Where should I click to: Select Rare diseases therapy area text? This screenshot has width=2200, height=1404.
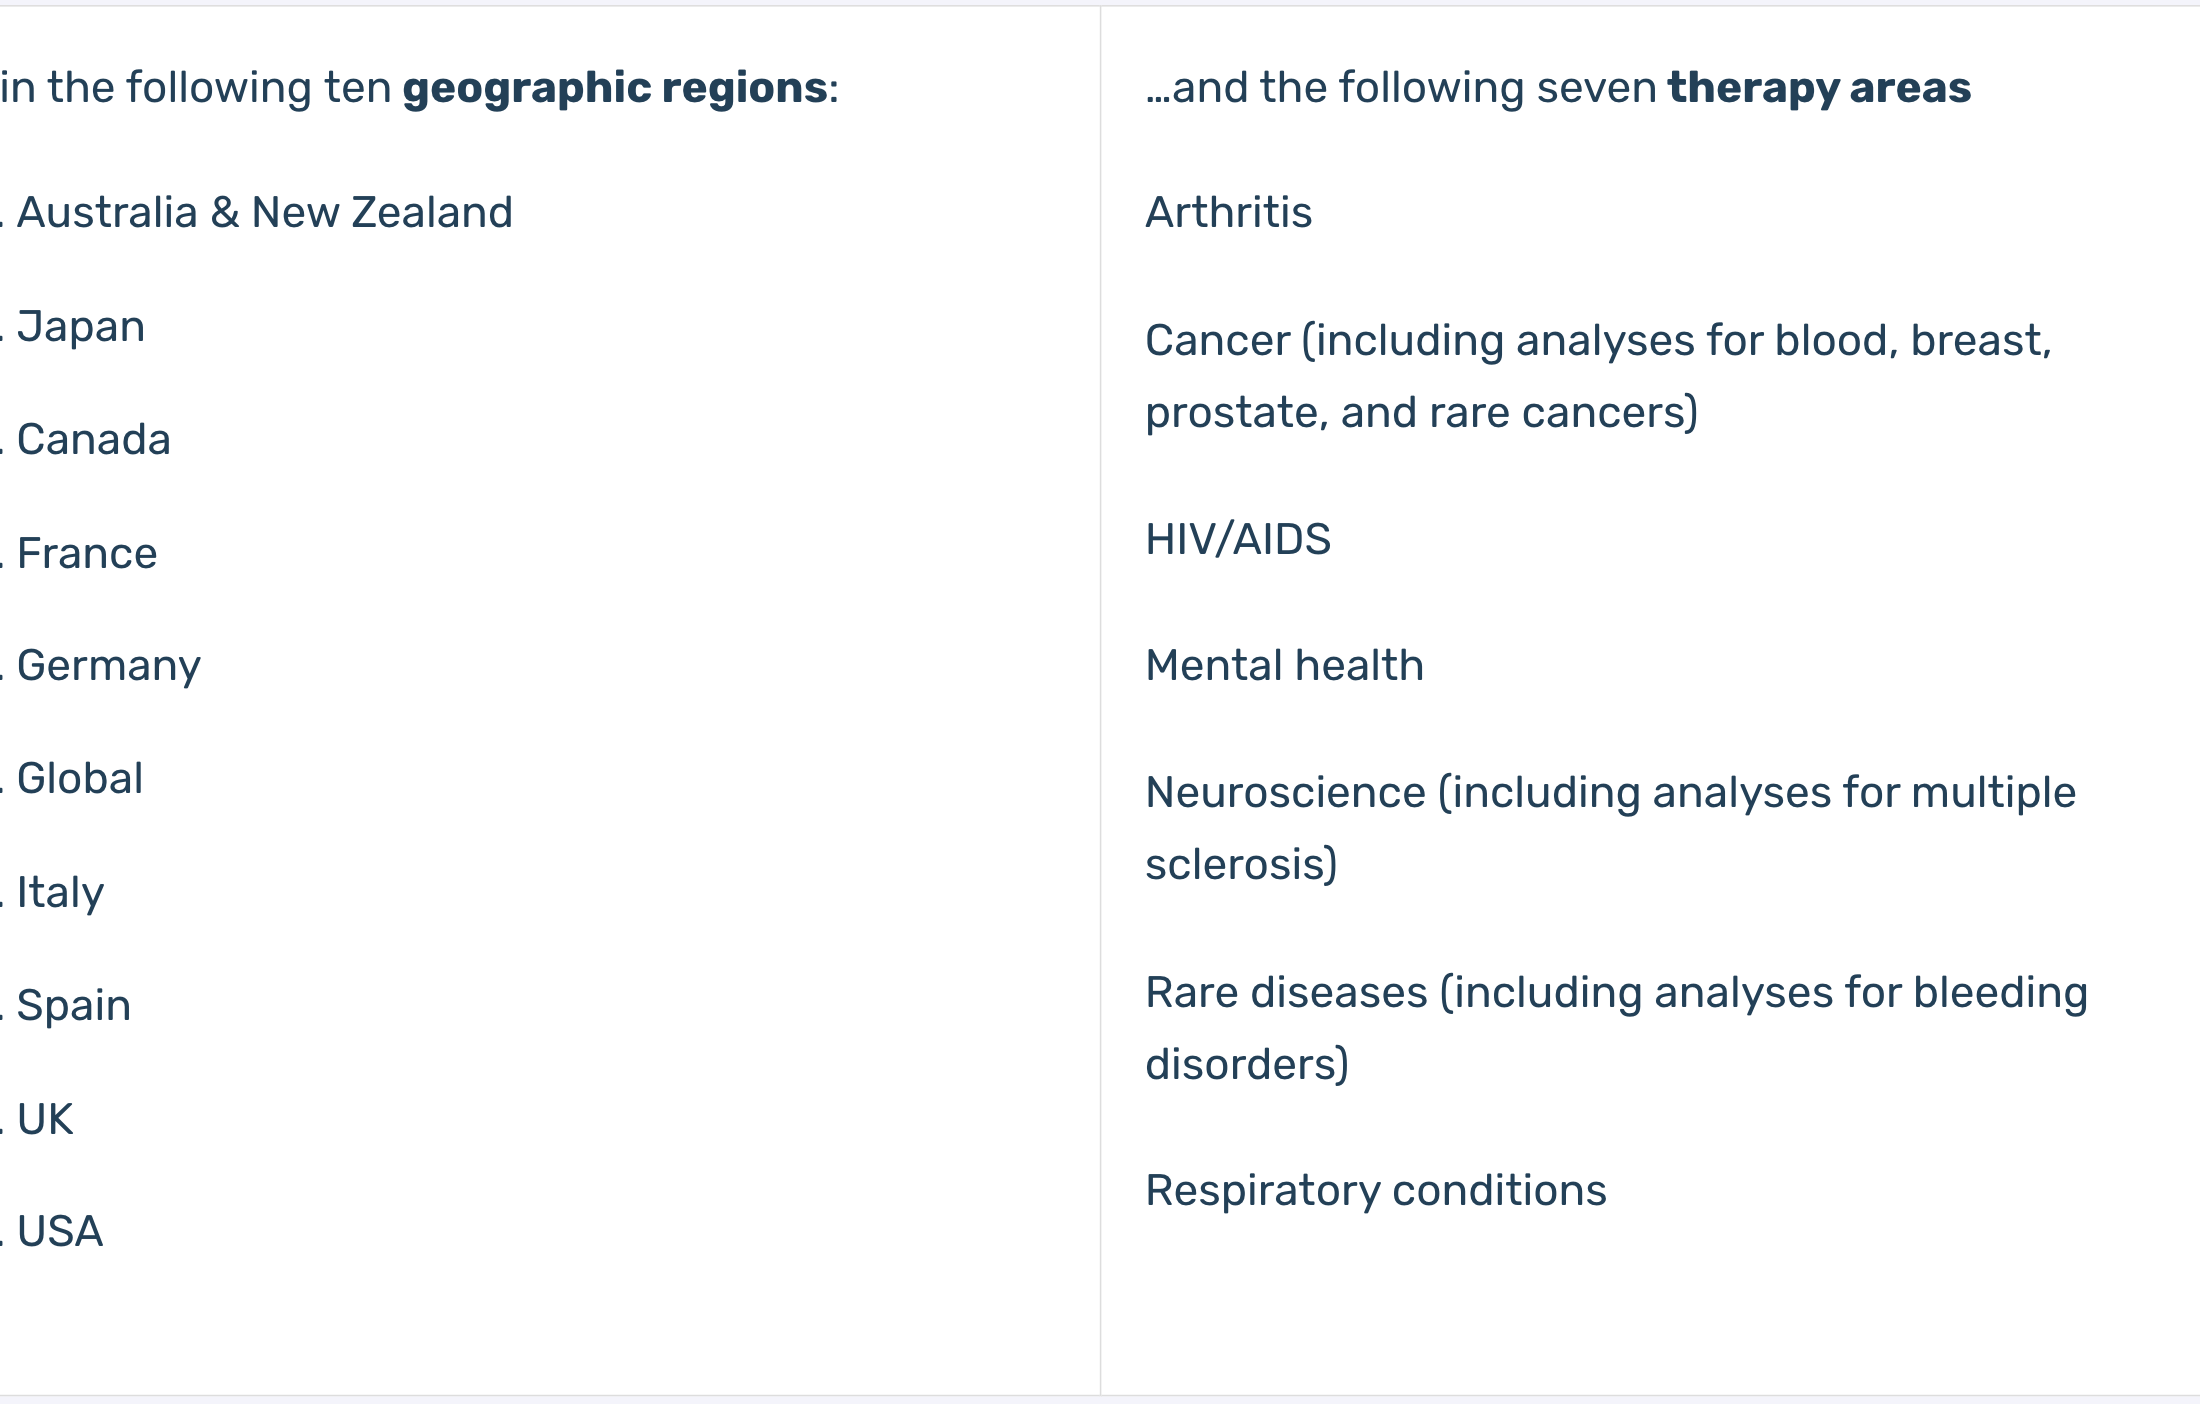coord(1617,1028)
